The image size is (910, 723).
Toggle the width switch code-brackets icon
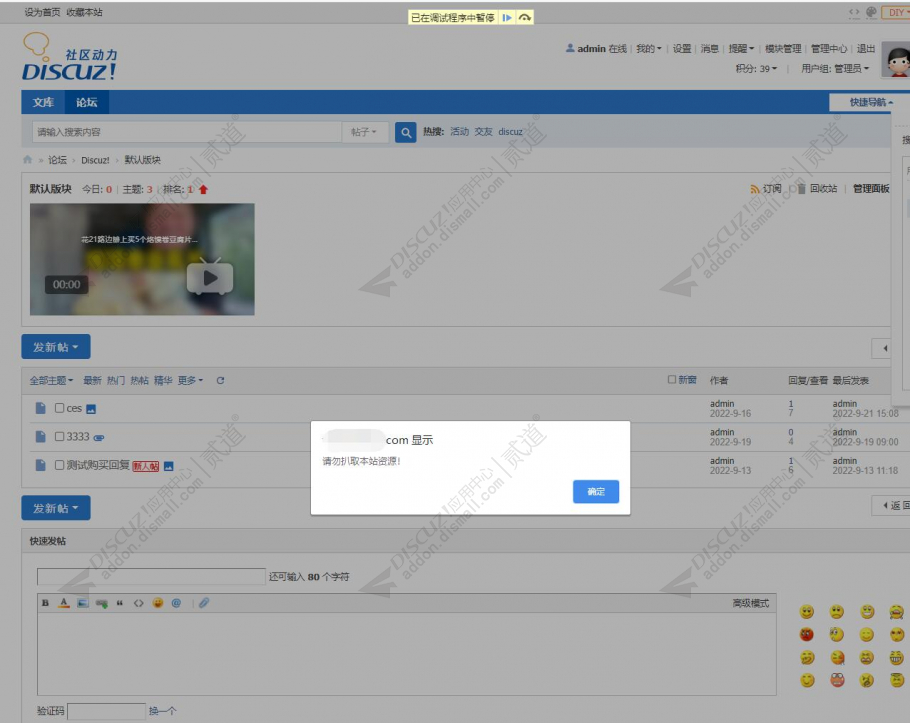click(854, 12)
